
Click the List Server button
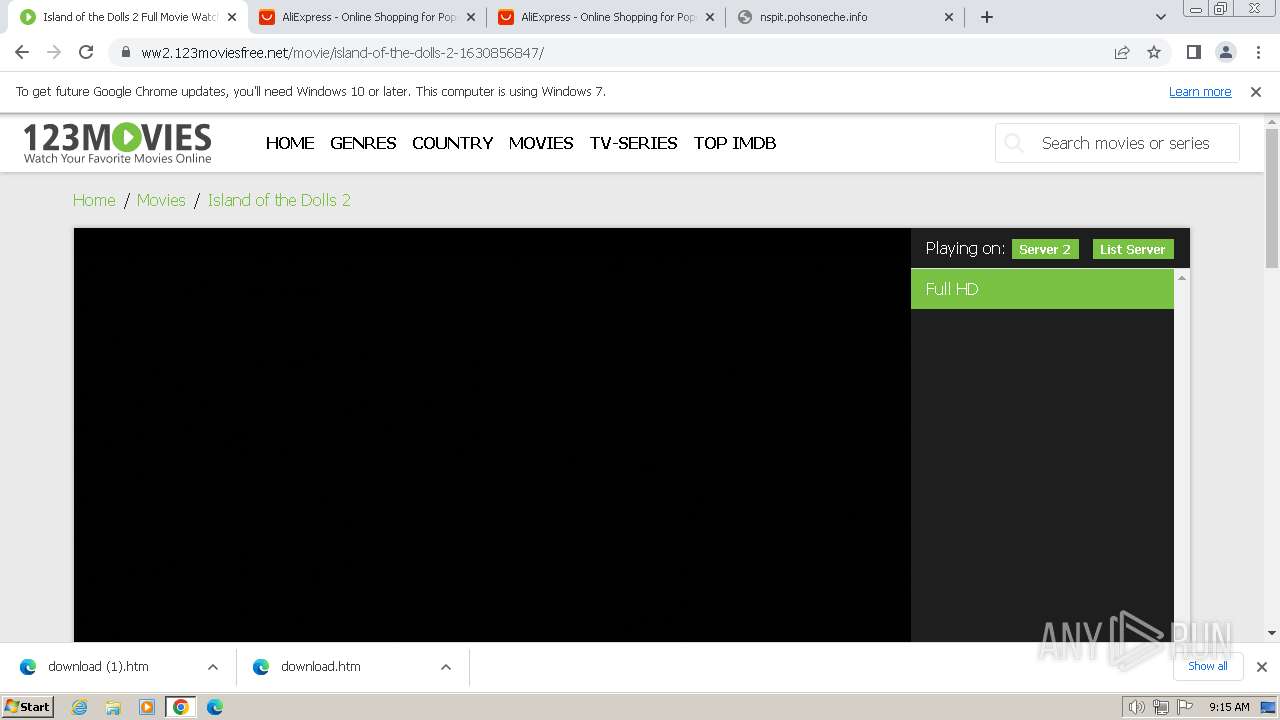(x=1133, y=249)
